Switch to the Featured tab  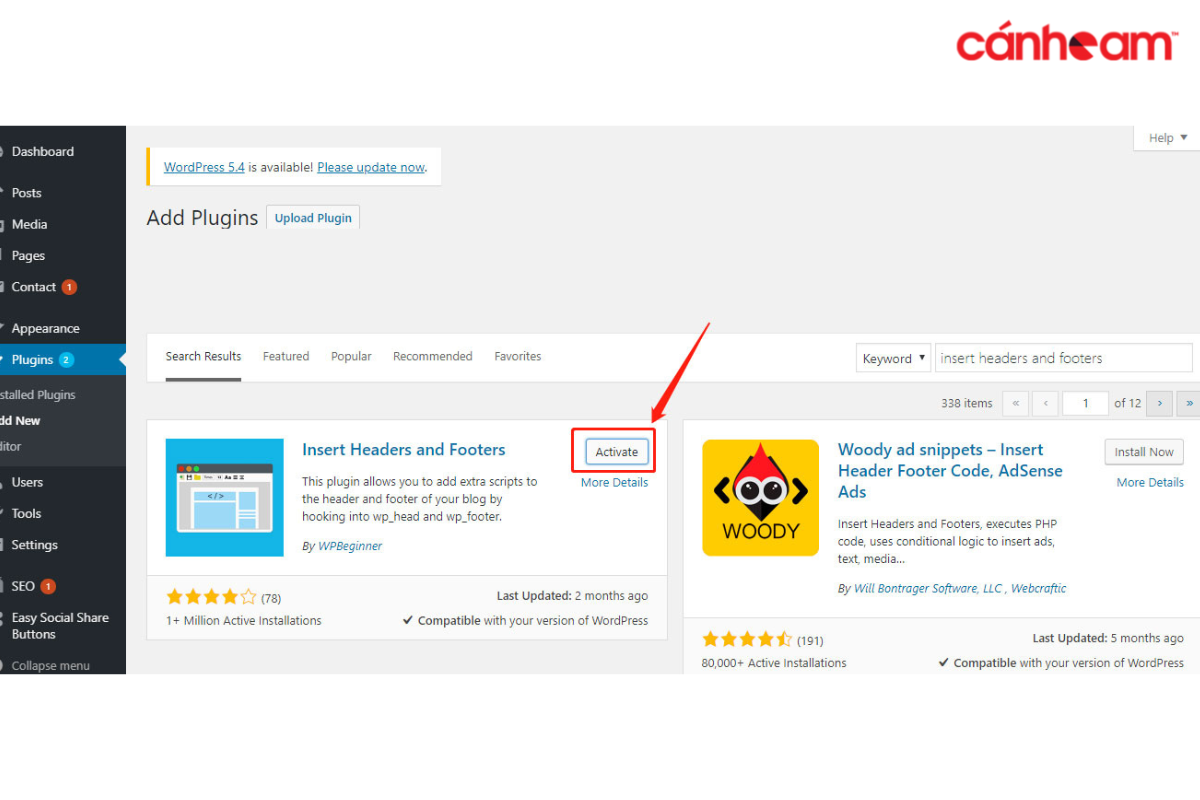286,357
